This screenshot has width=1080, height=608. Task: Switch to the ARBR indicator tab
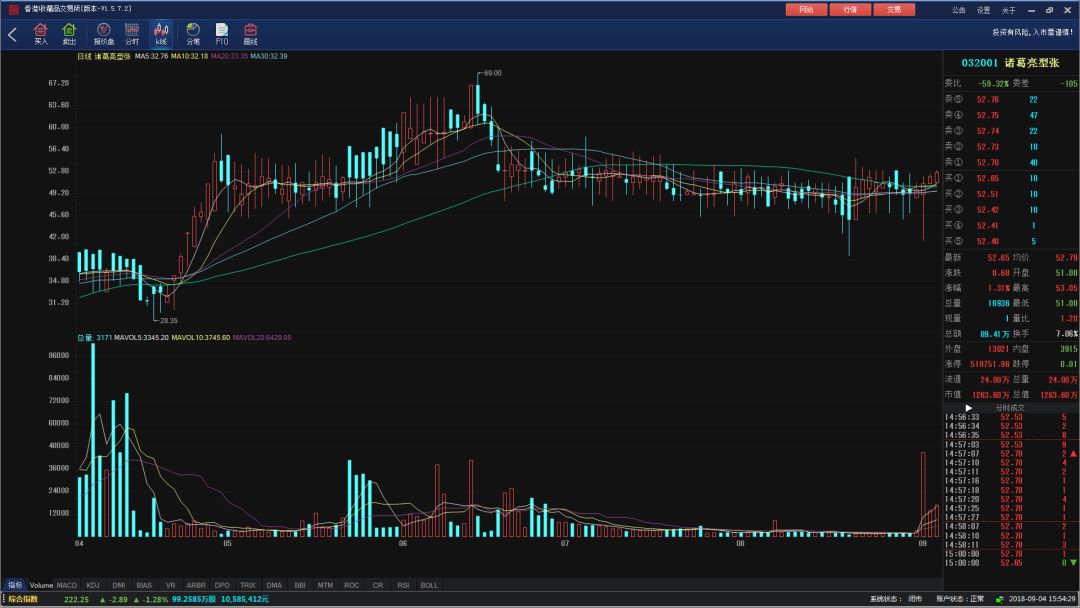click(196, 585)
